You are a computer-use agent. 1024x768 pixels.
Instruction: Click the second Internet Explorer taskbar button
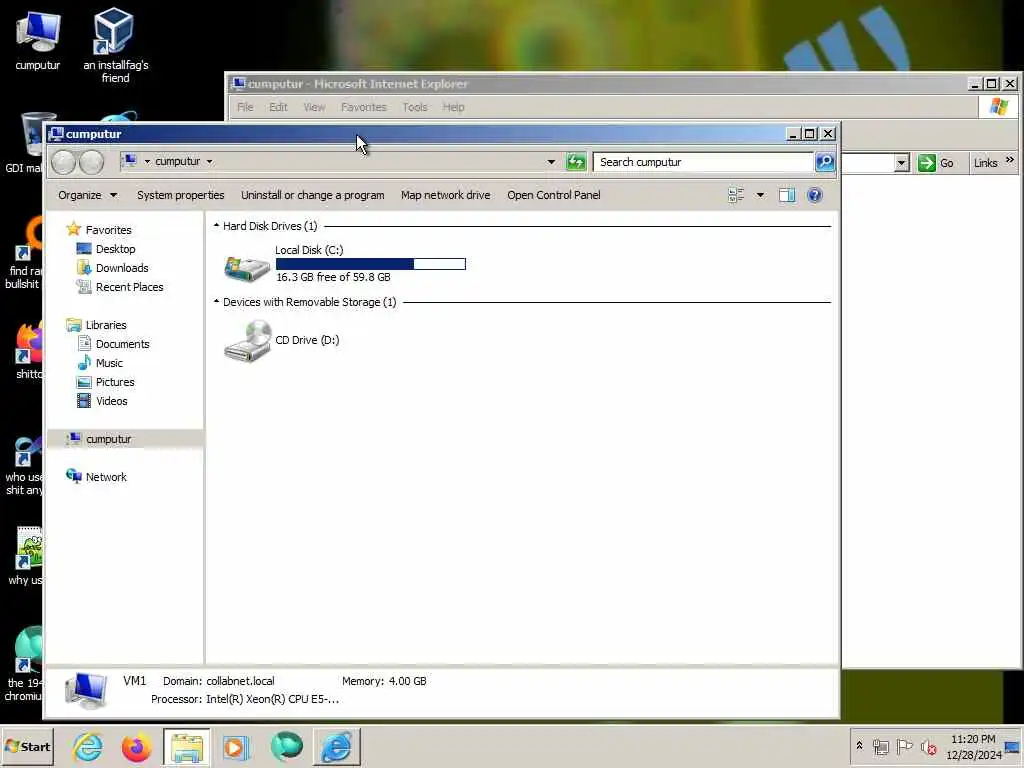point(337,747)
